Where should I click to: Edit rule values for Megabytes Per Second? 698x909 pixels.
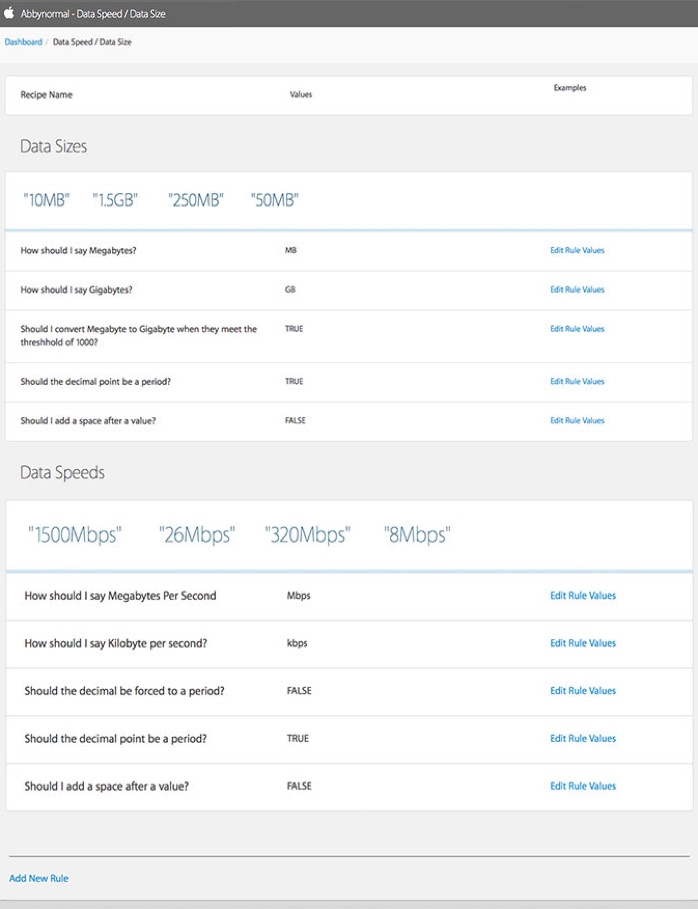pyautogui.click(x=583, y=595)
